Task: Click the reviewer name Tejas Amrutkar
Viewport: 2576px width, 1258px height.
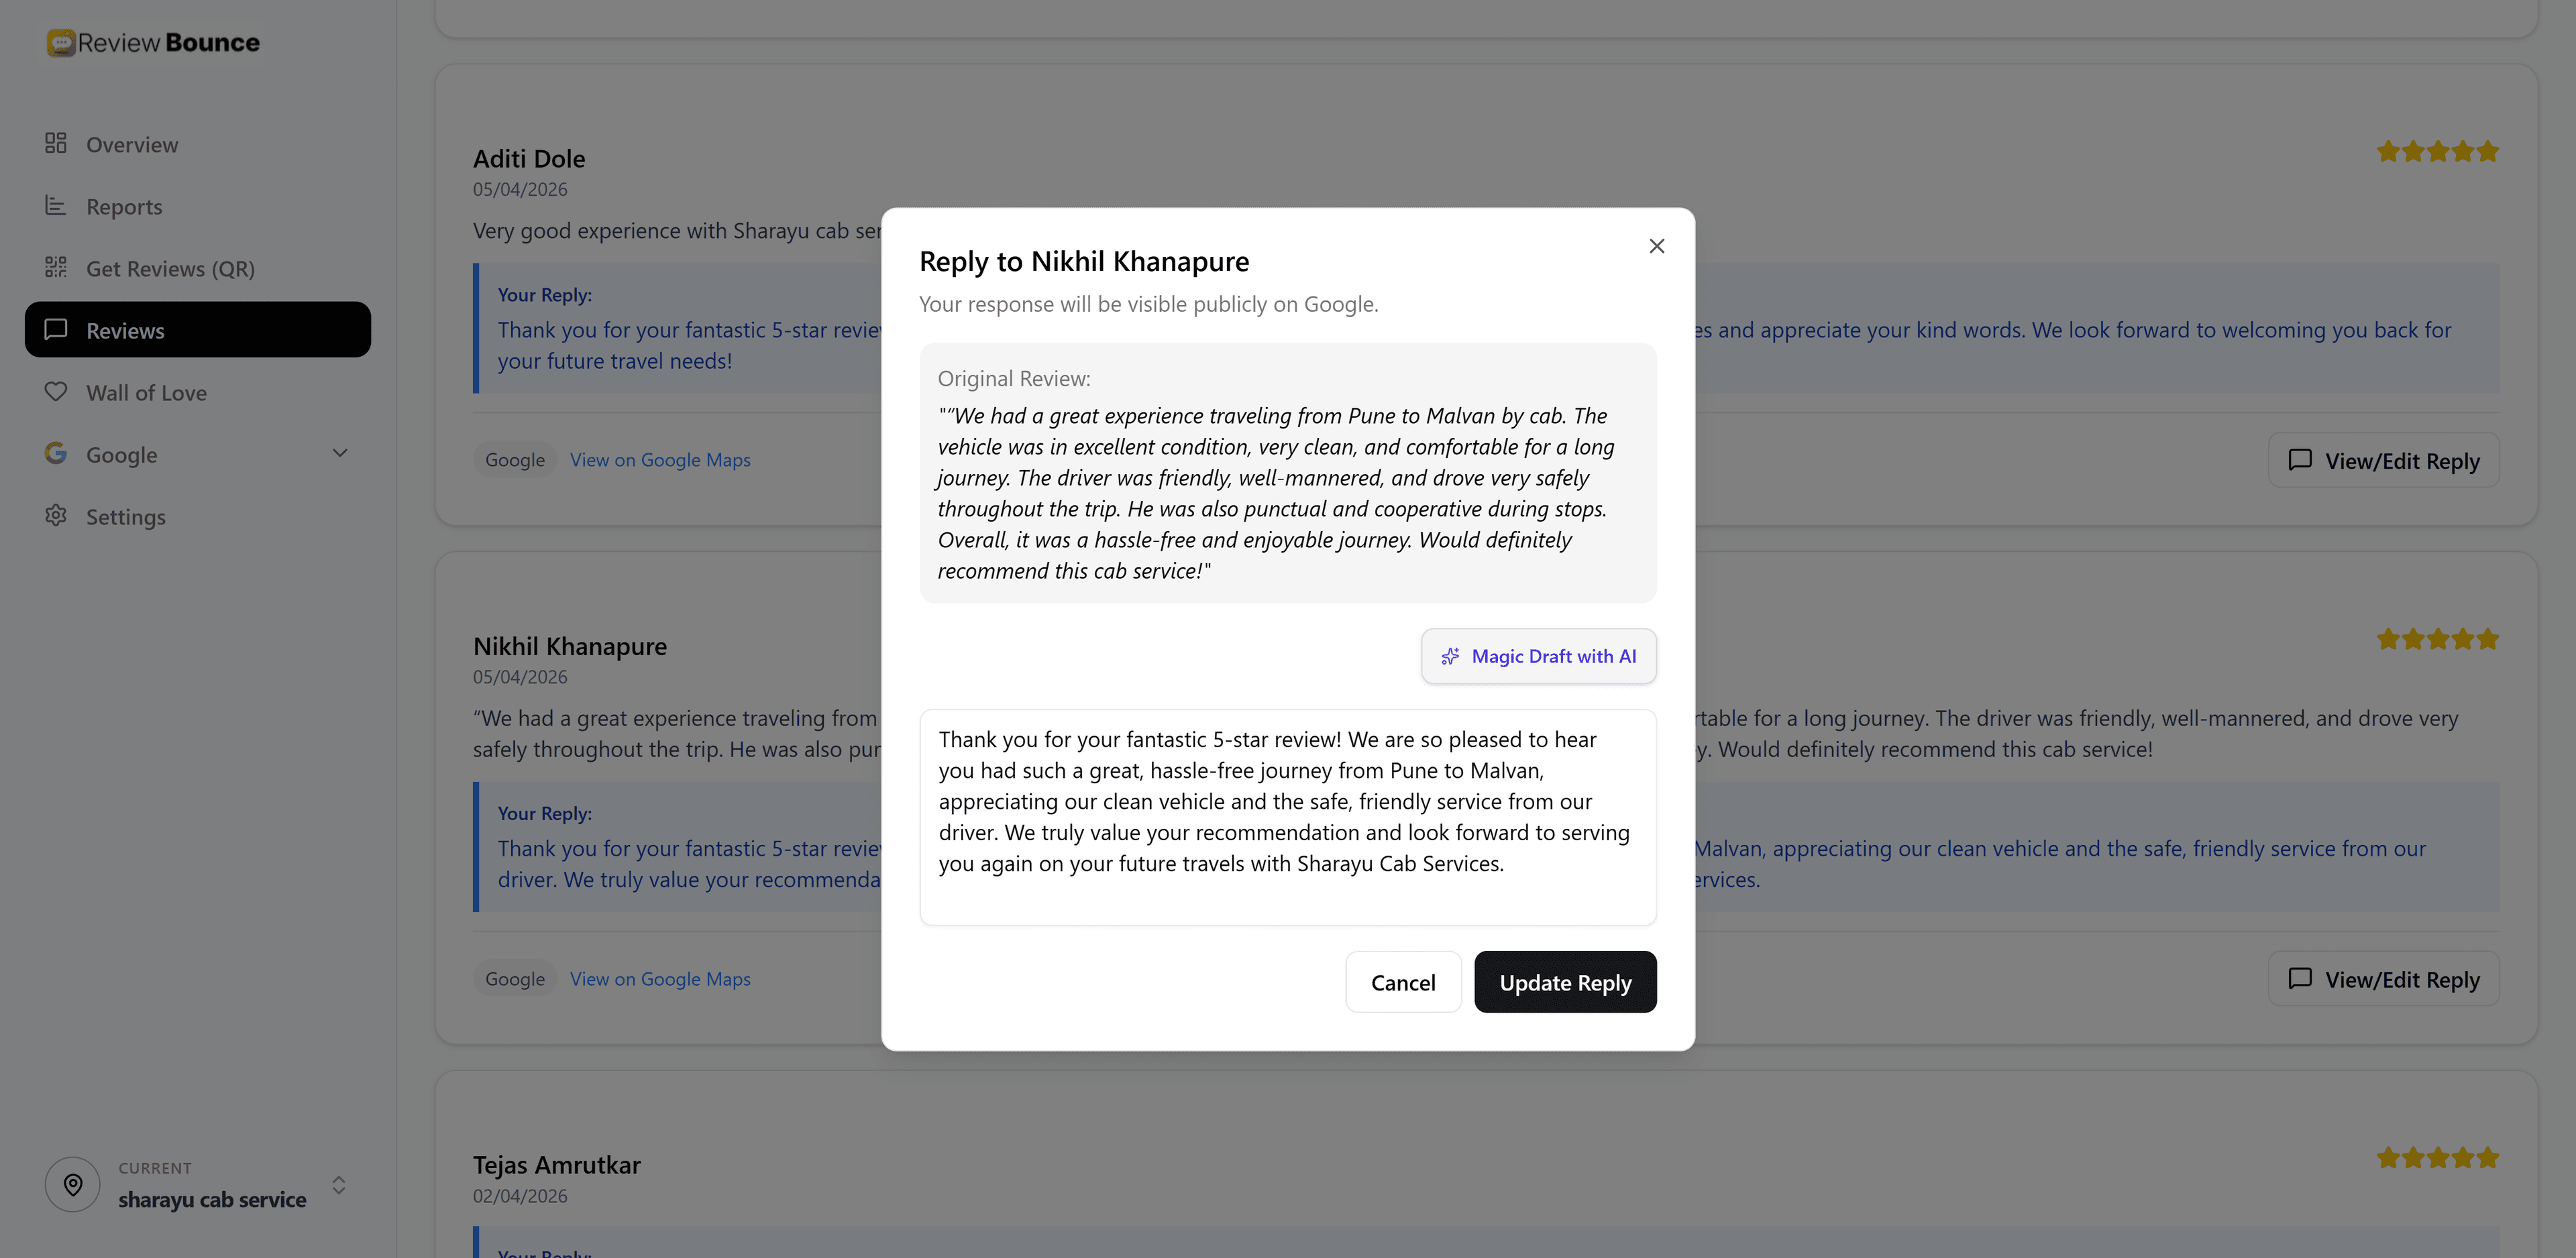Action: tap(556, 1165)
